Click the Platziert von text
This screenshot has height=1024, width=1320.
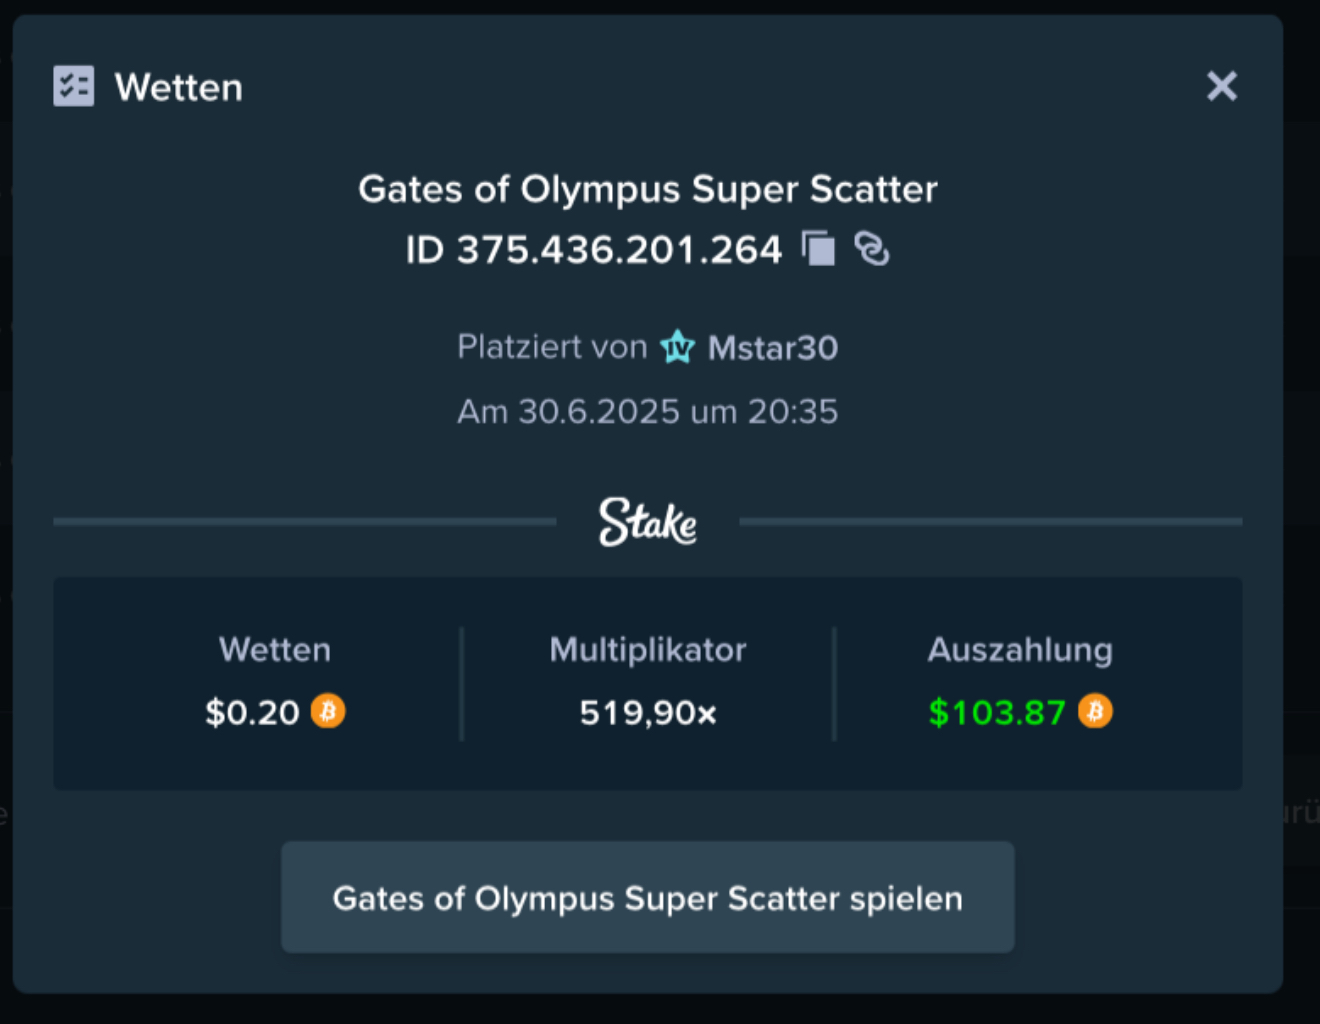tap(552, 347)
